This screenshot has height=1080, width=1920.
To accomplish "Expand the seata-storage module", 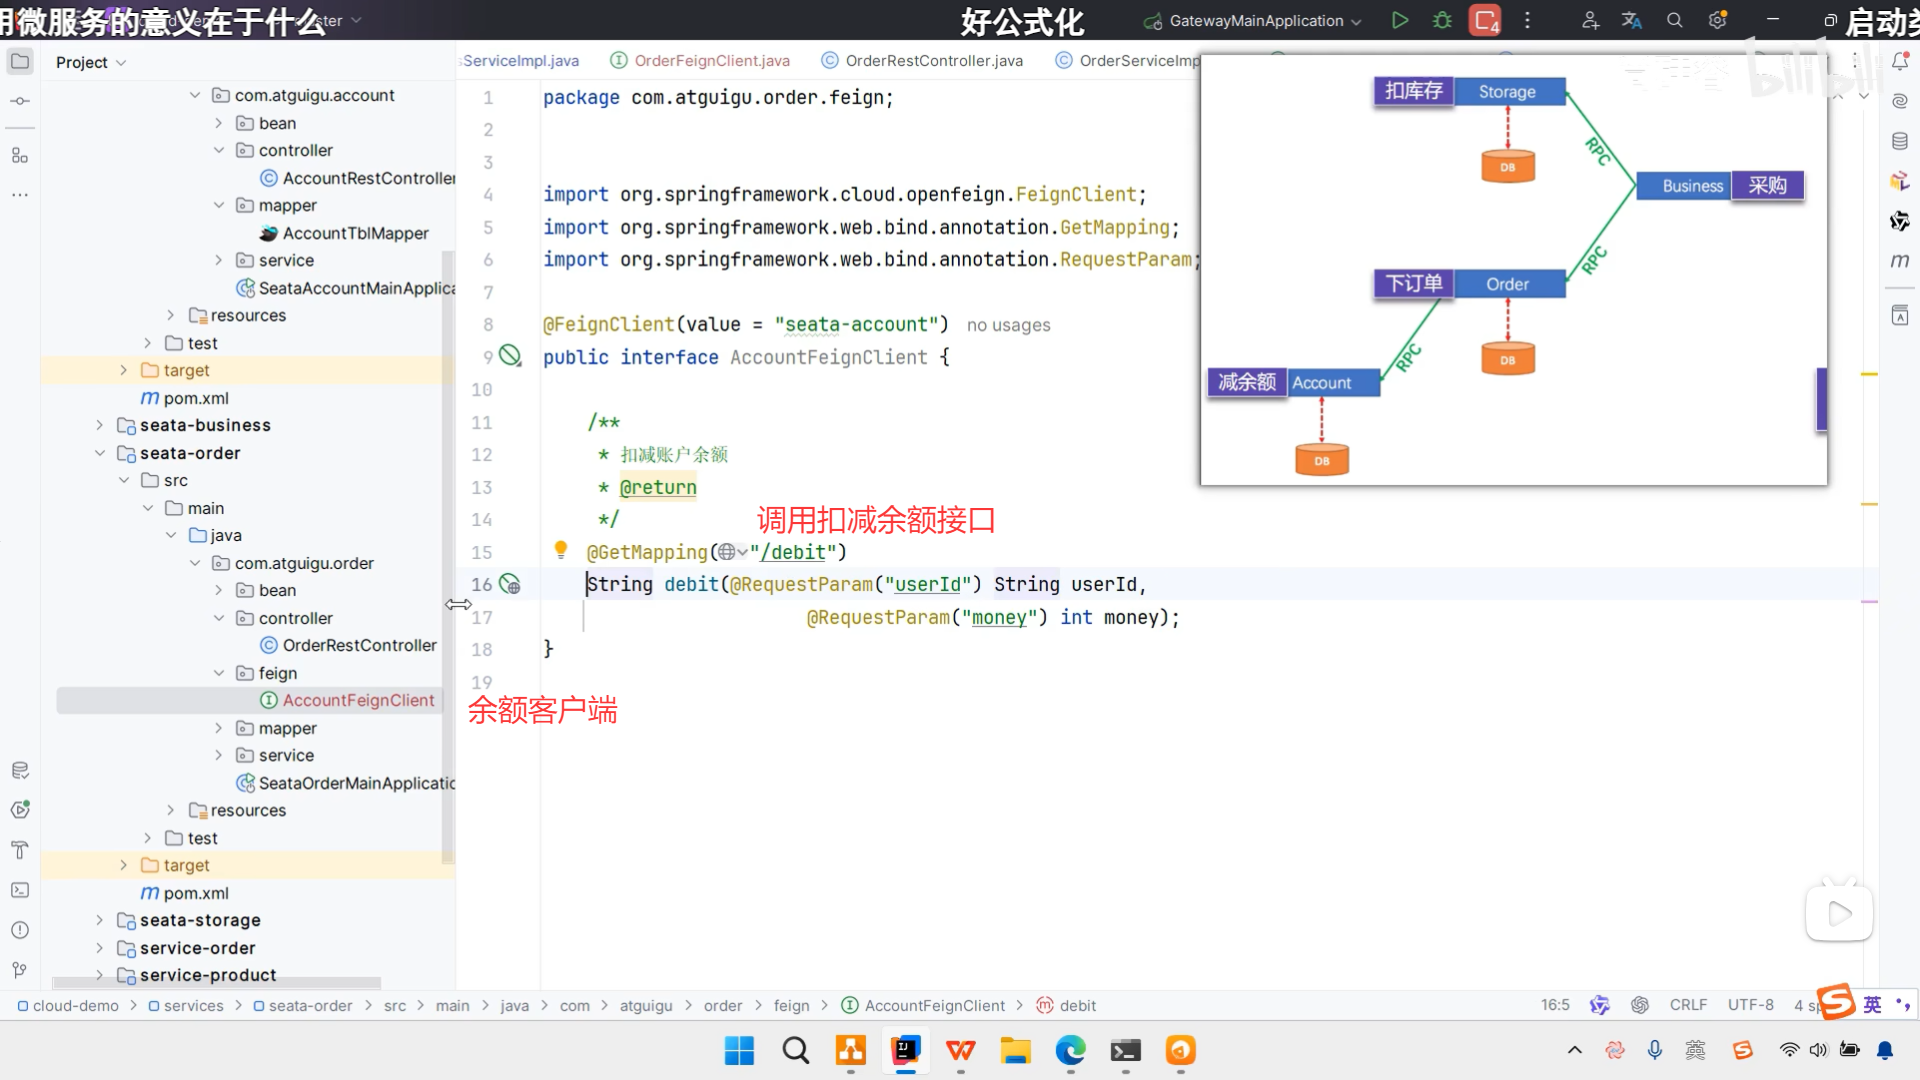I will pyautogui.click(x=99, y=920).
